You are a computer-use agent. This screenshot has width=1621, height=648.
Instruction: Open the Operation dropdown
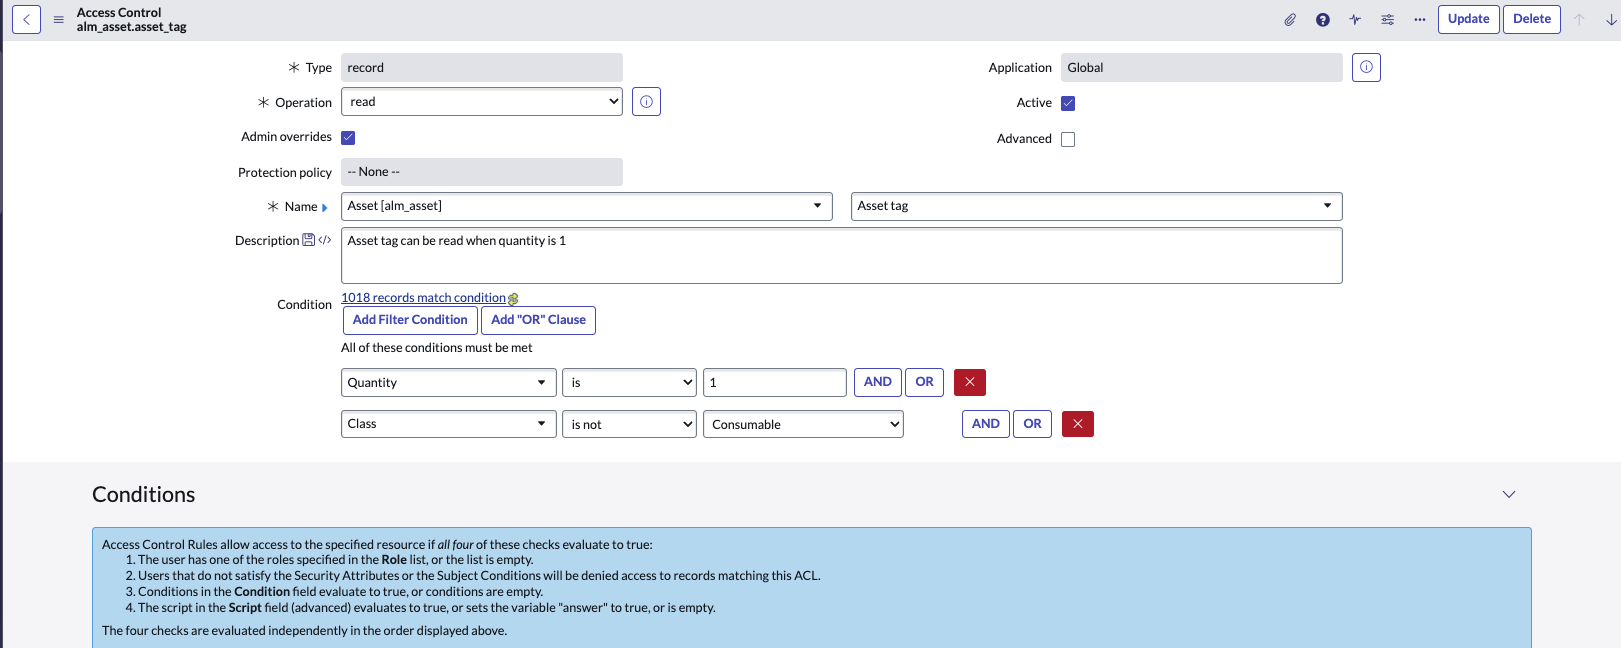tap(481, 102)
